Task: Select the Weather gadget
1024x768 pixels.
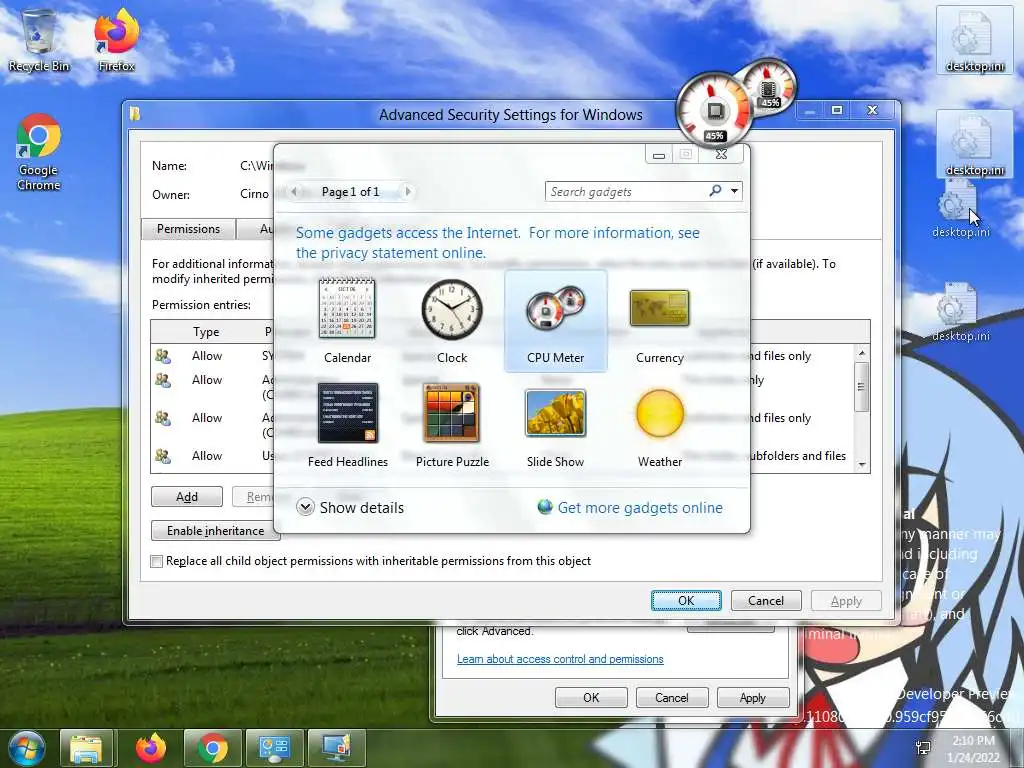Action: click(660, 424)
